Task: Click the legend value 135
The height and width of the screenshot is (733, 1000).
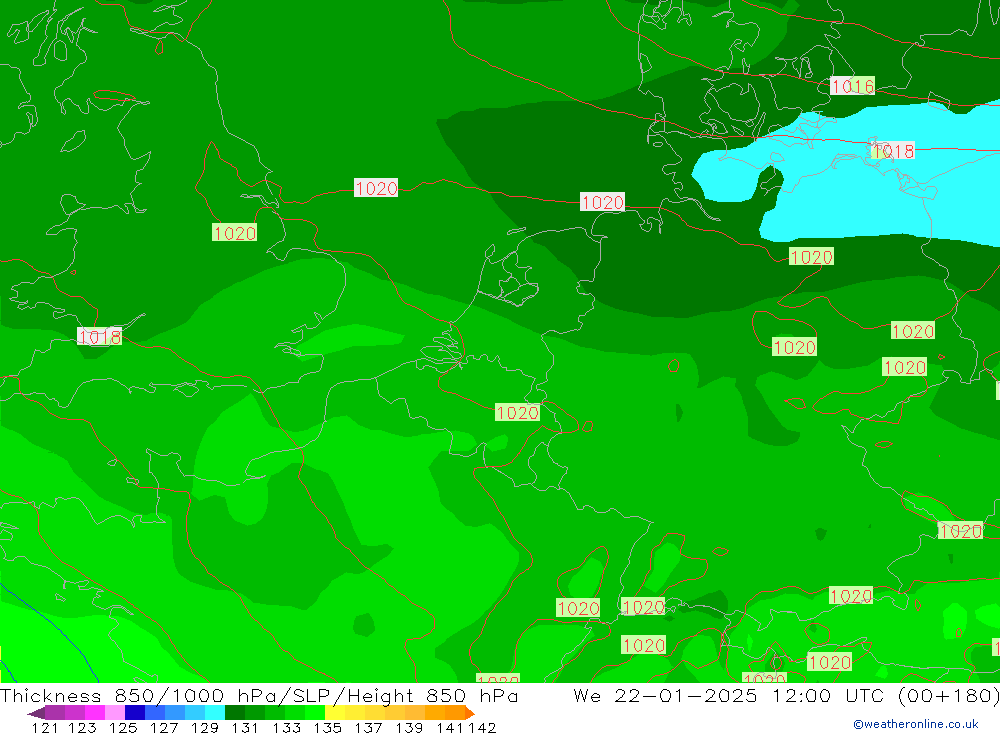Action: [x=328, y=727]
